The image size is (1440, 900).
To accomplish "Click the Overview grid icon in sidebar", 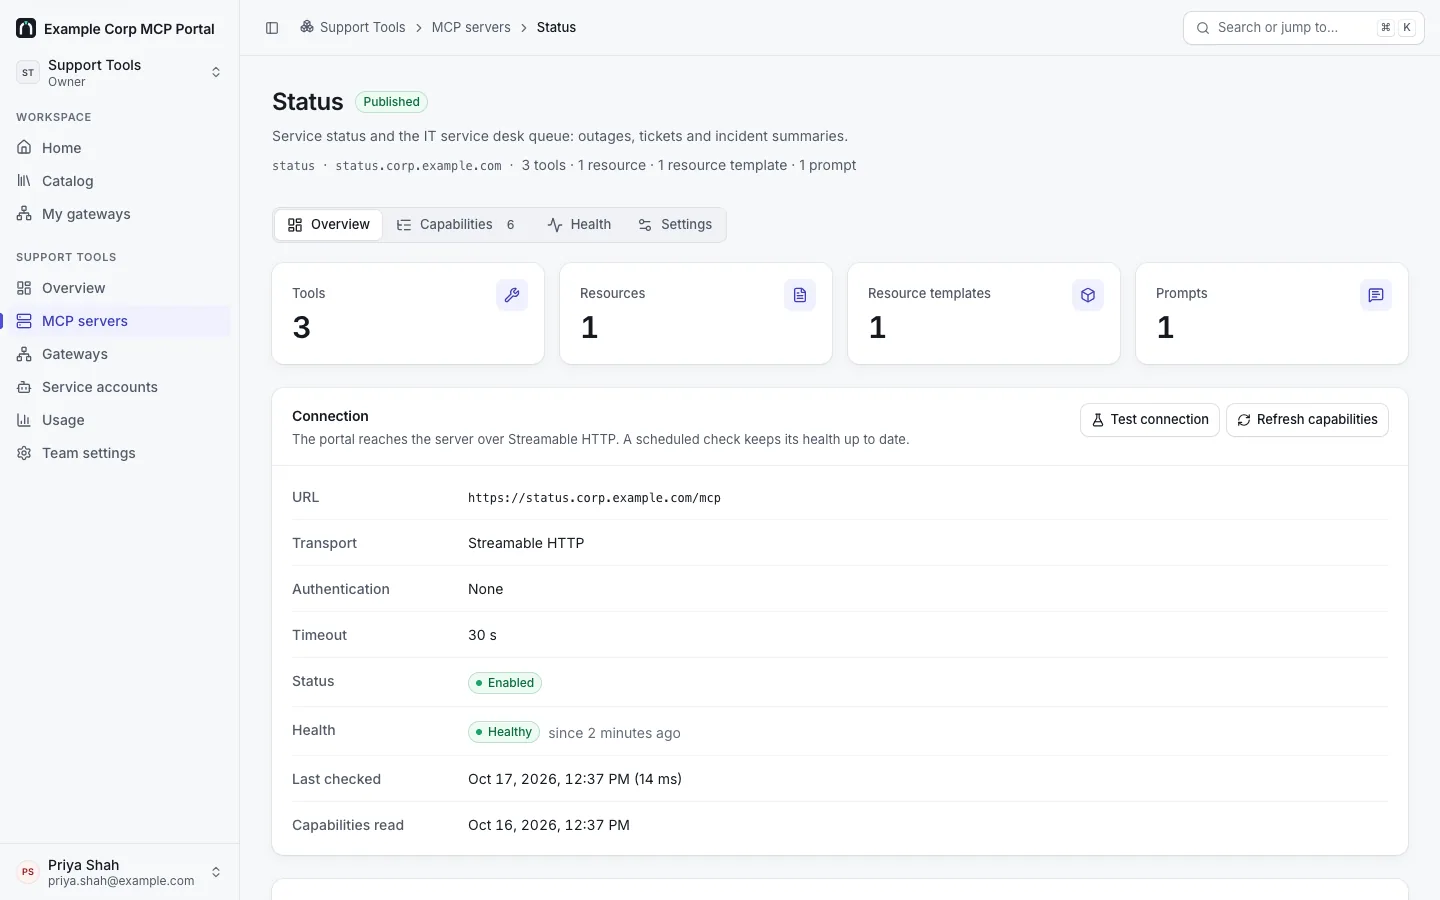I will pyautogui.click(x=24, y=288).
